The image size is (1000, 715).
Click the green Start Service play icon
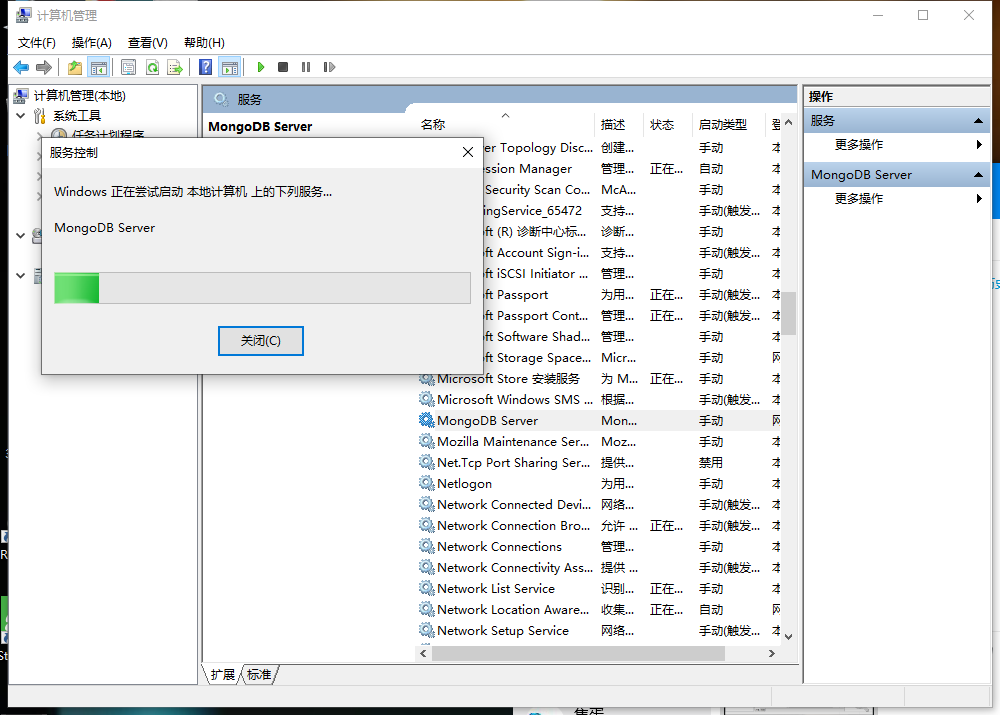[260, 67]
